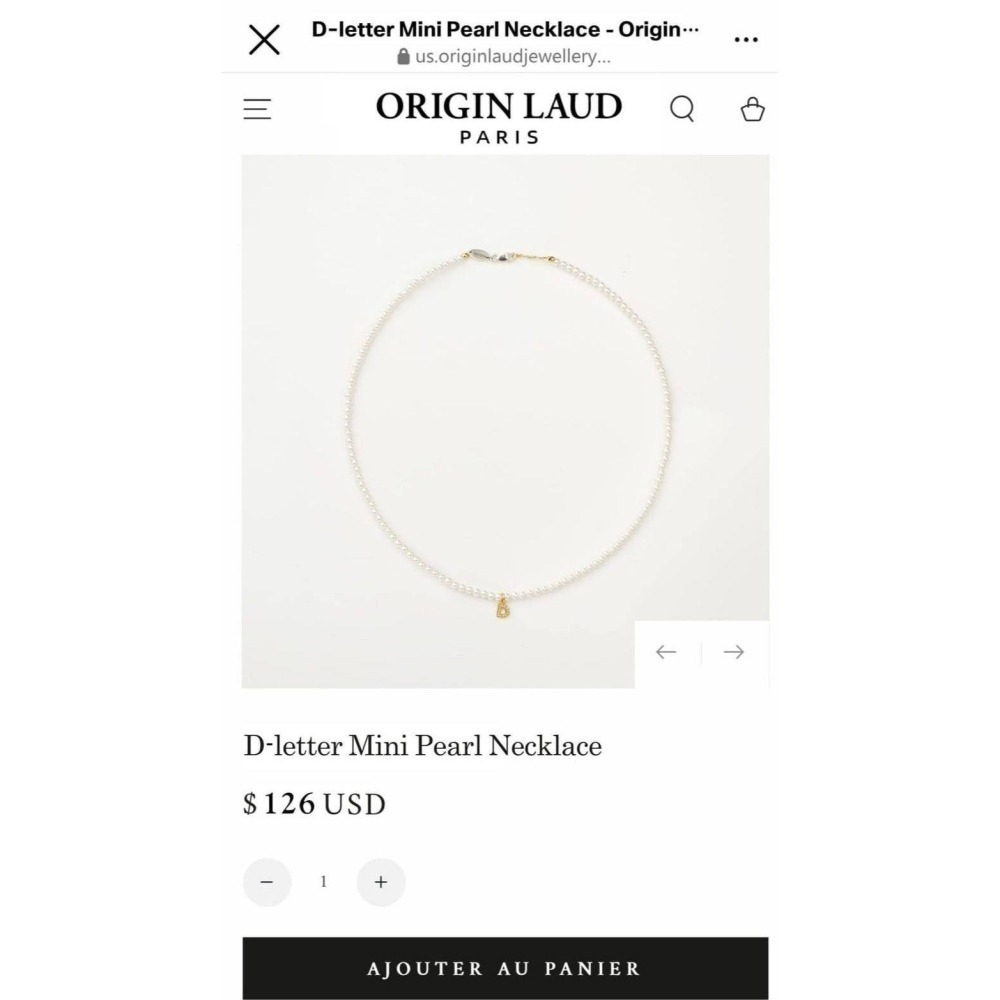This screenshot has height=1000, width=1000.
Task: Tap the D-letter Mini Pearl Necklace page title
Action: 504,29
